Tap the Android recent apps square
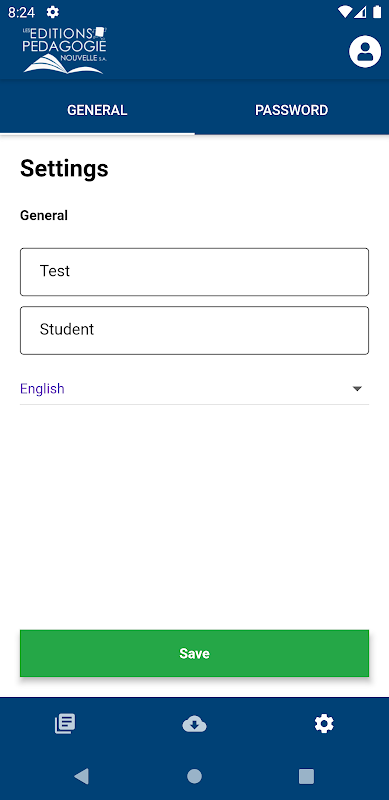The width and height of the screenshot is (389, 800). click(x=306, y=776)
